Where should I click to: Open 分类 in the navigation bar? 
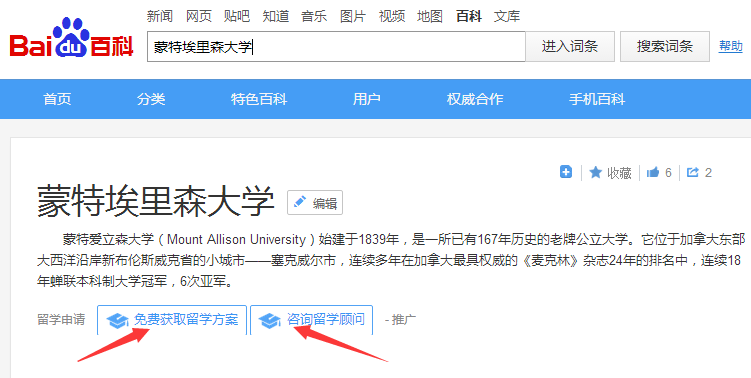[x=151, y=99]
